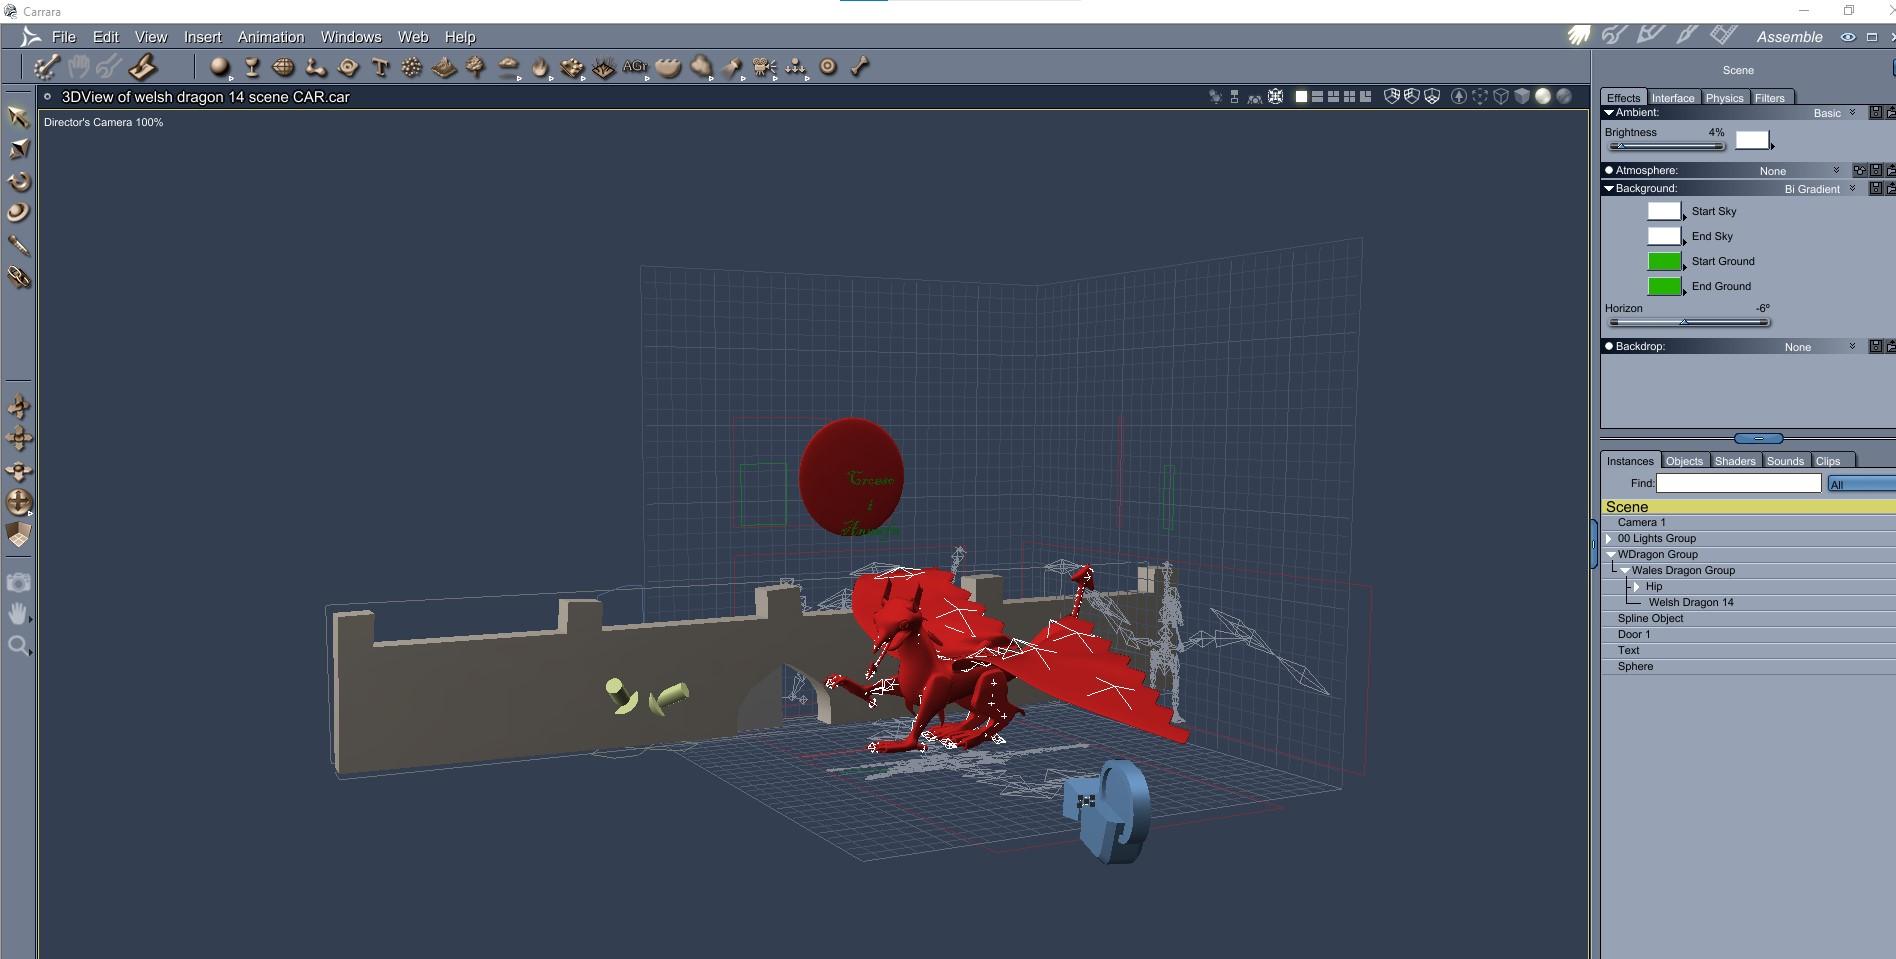
Task: Toggle flat shaded cube display mode
Action: [x=1522, y=97]
